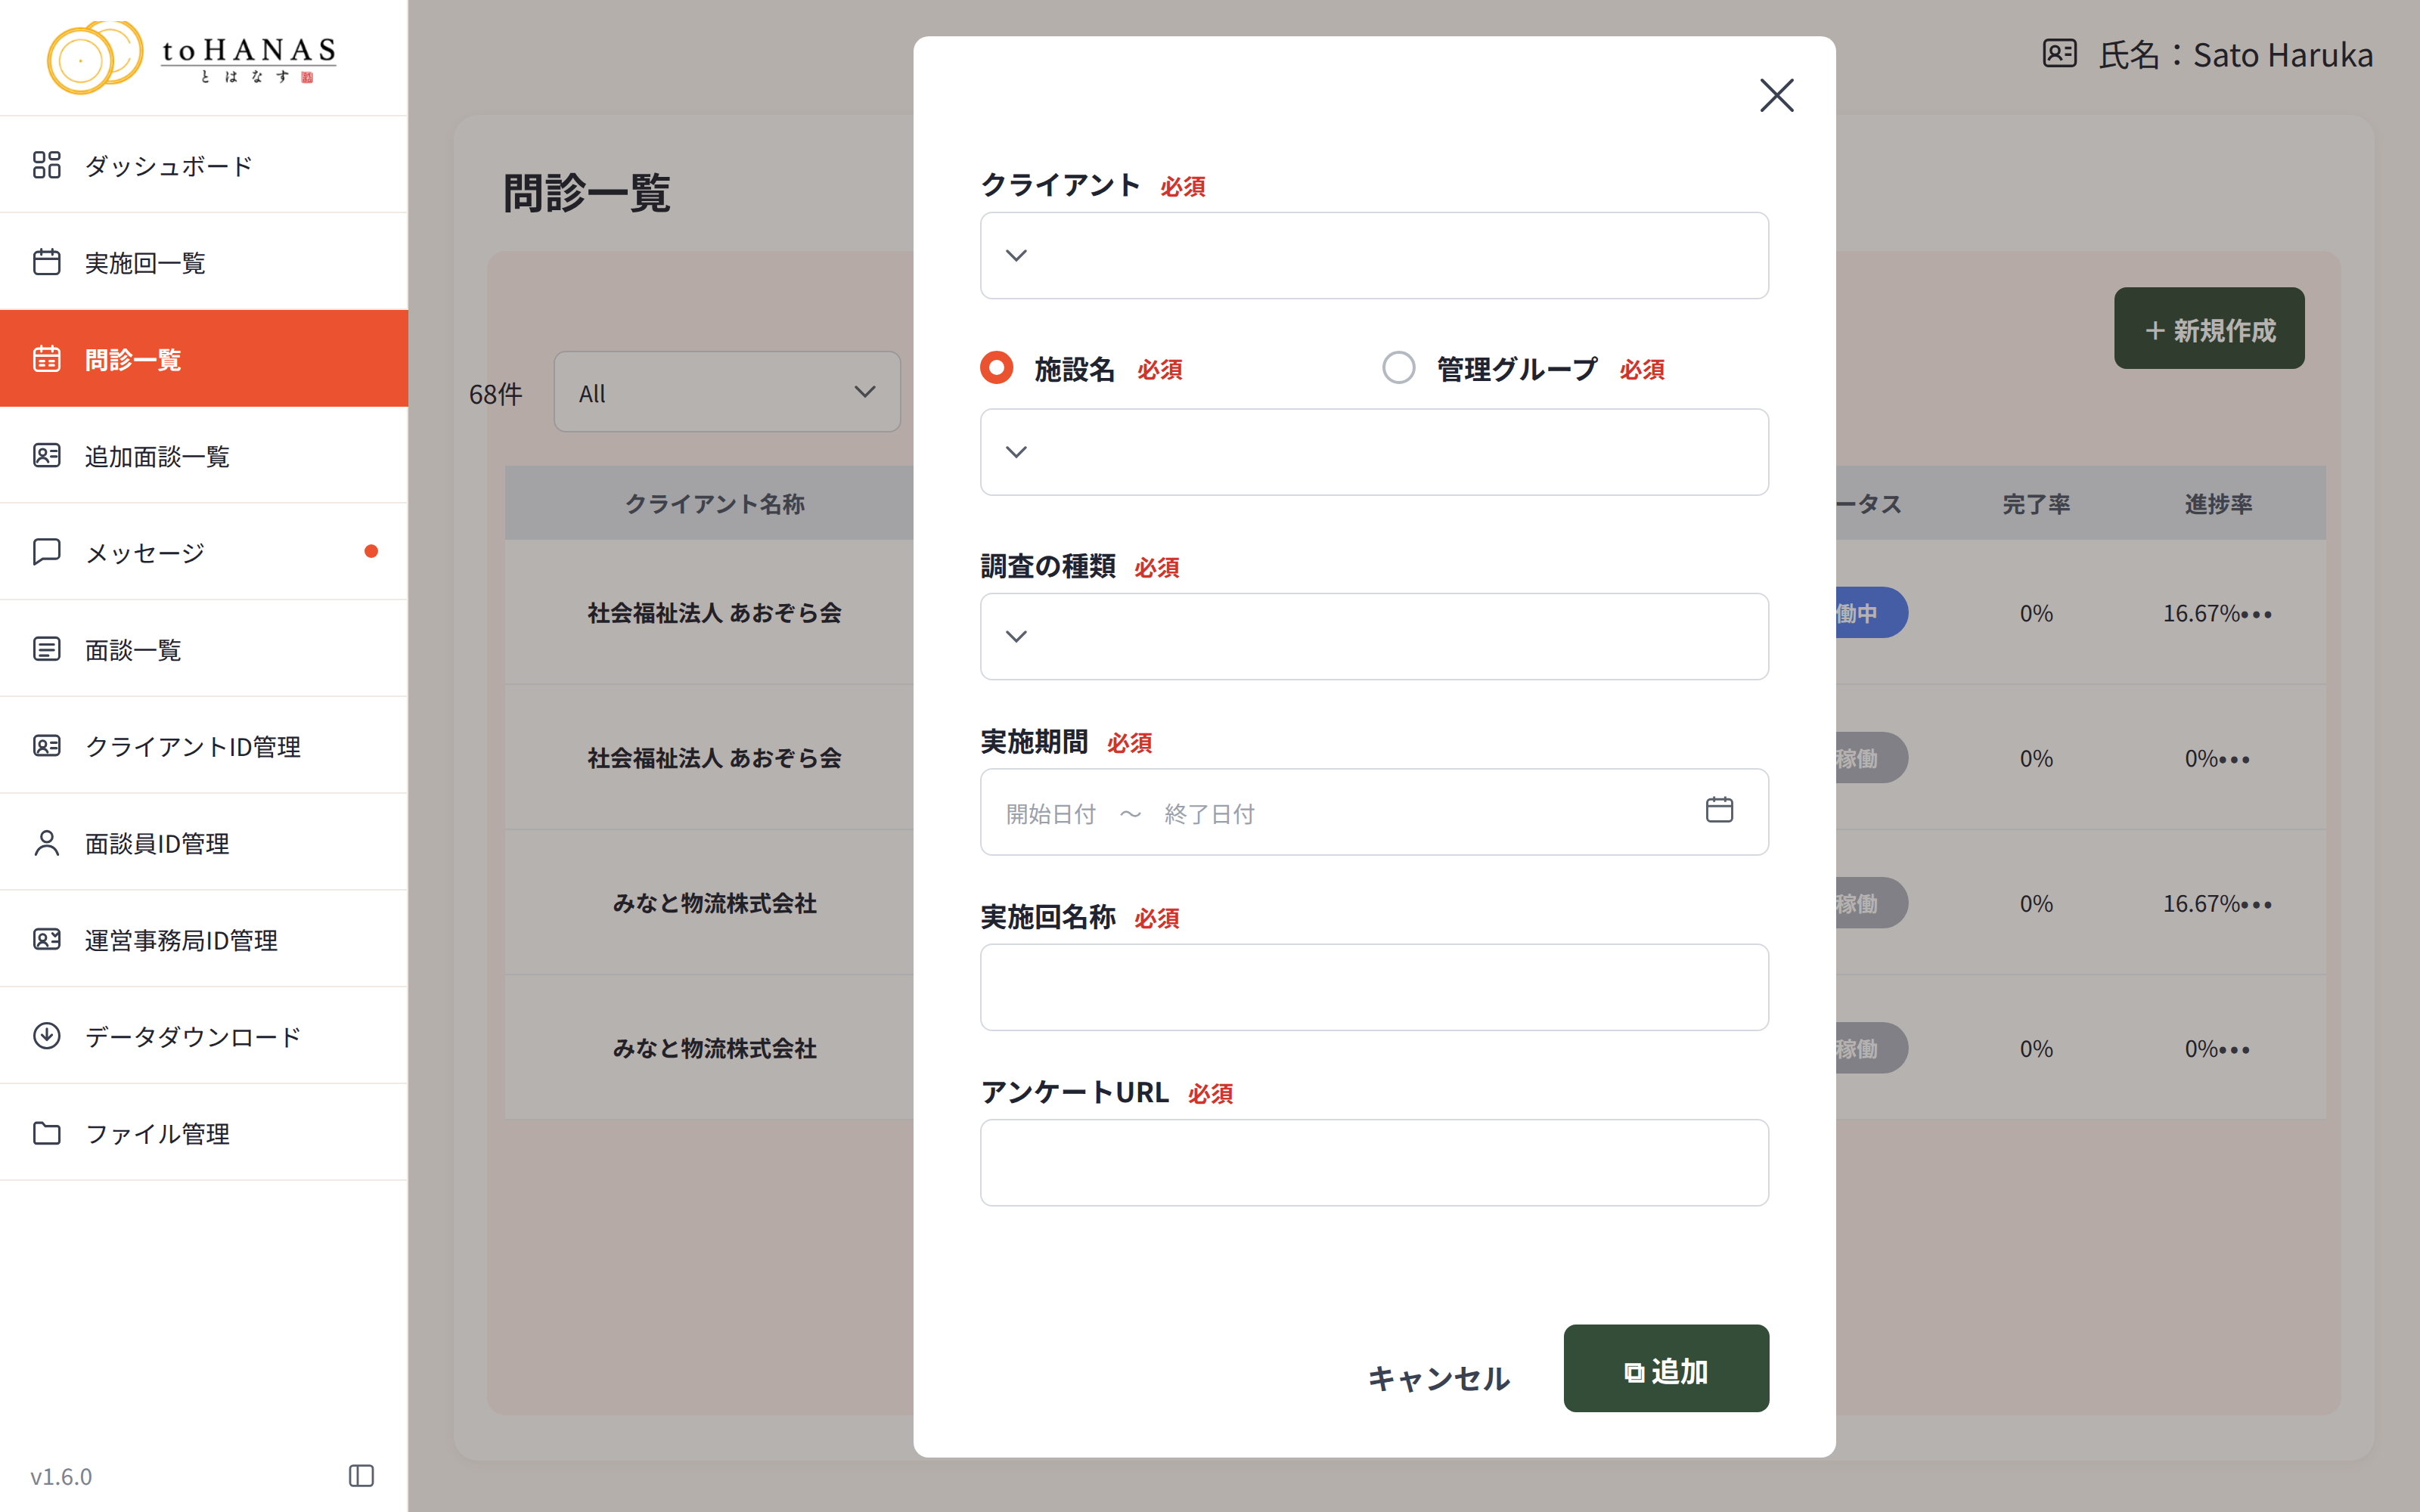The width and height of the screenshot is (2420, 1512).
Task: Click the 終了日付 end date field
Action: tap(1209, 814)
